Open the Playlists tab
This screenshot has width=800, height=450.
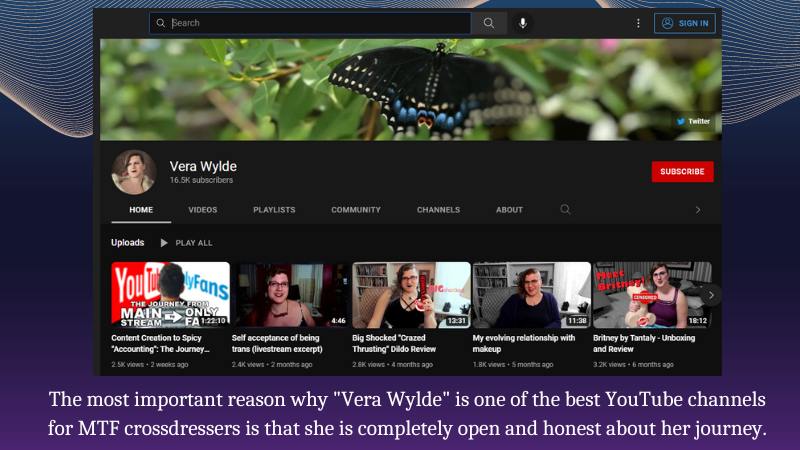[x=274, y=210]
